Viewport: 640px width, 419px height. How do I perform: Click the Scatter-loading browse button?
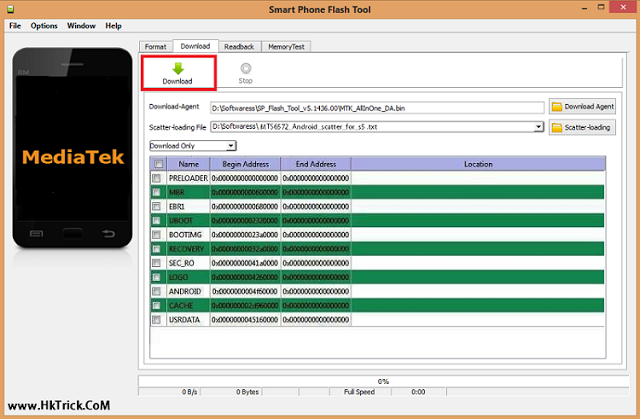tap(582, 127)
